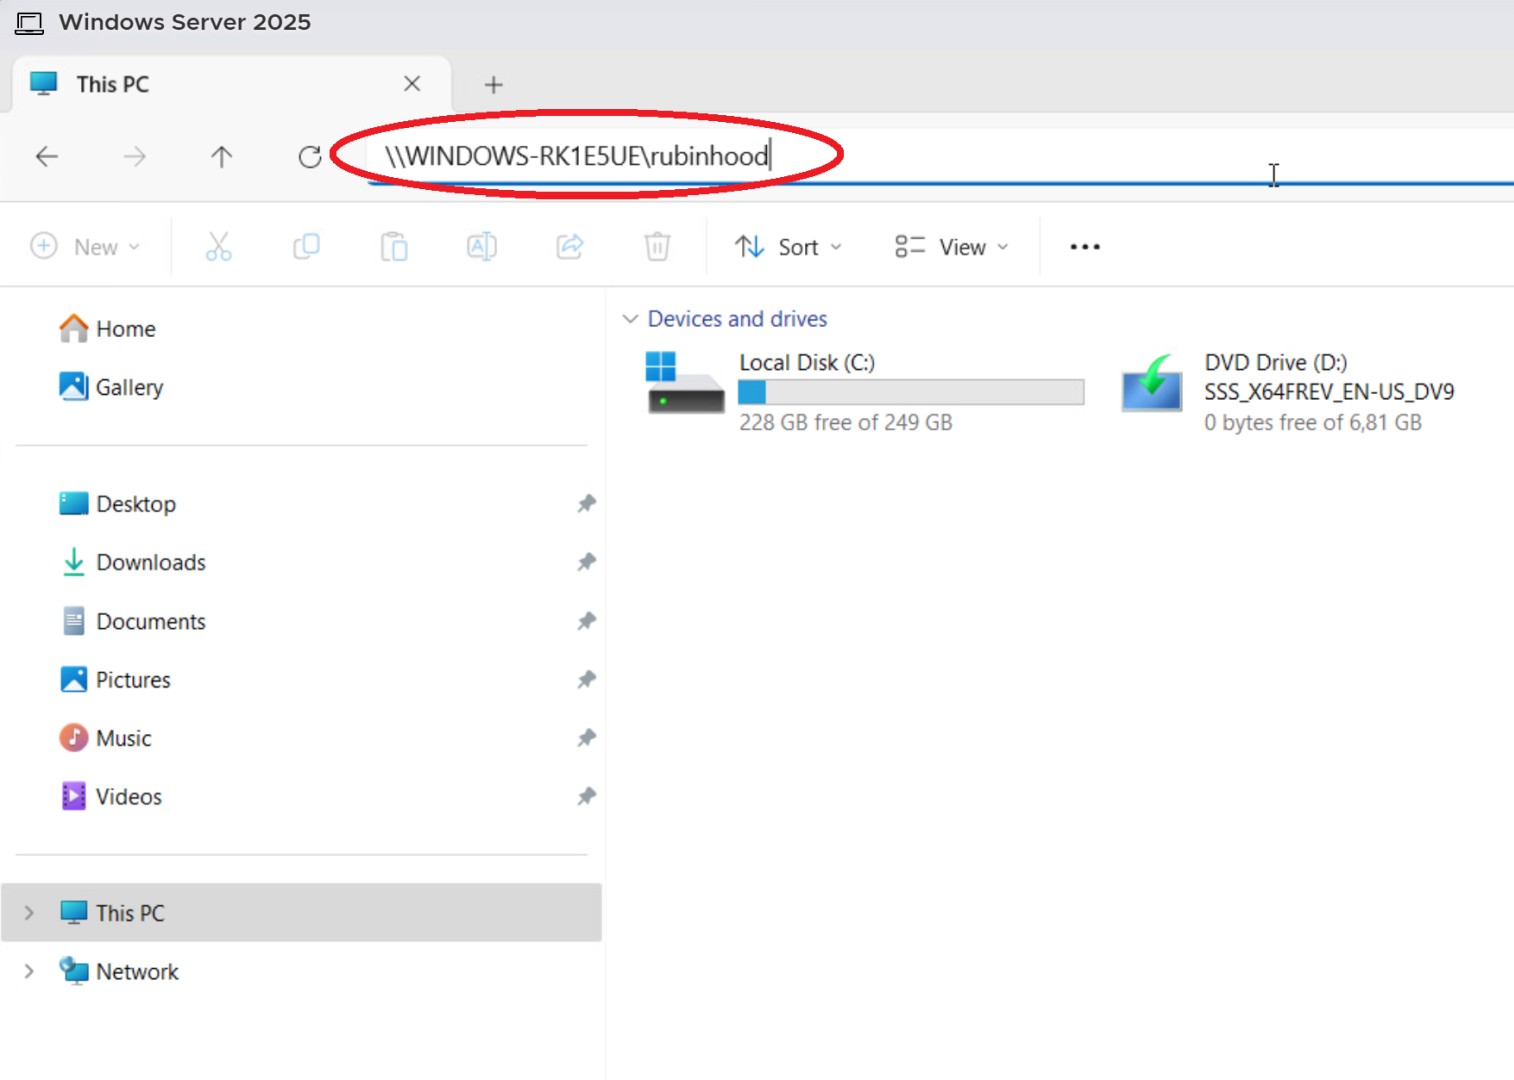
Task: Navigate up one folder level
Action: (221, 156)
